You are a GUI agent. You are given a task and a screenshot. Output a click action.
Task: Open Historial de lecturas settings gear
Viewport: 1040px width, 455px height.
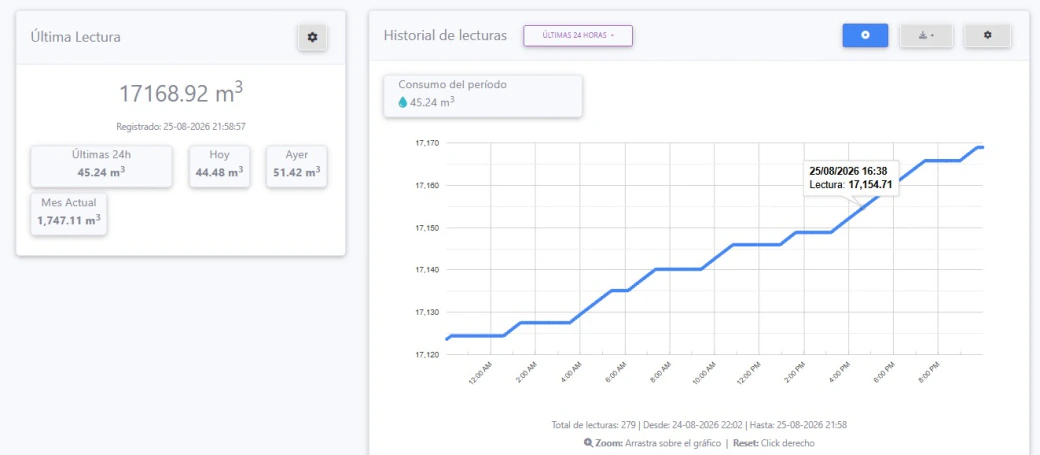coord(987,36)
